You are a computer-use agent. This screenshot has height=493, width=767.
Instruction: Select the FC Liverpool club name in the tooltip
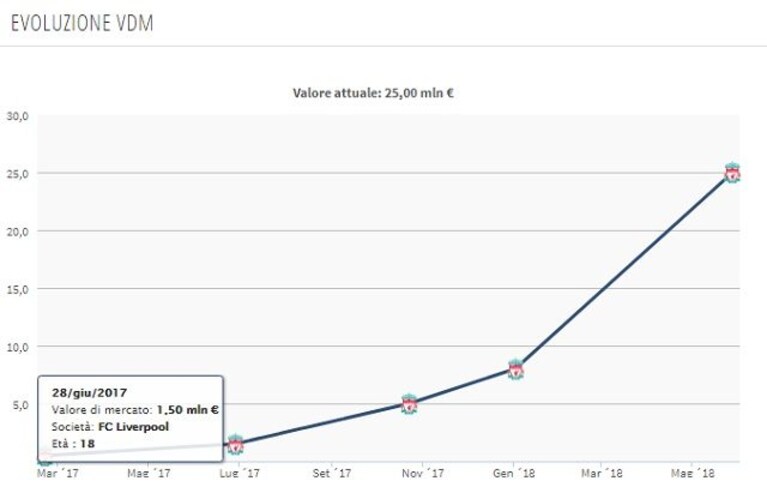point(134,426)
